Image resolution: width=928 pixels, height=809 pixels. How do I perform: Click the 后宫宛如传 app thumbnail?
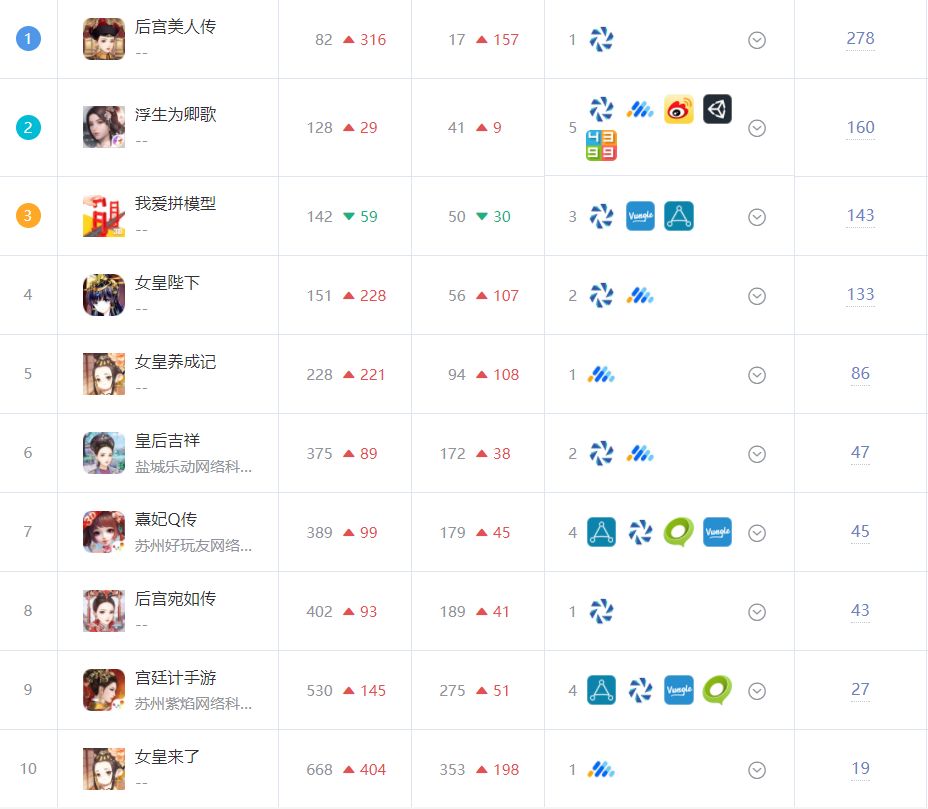(x=104, y=611)
